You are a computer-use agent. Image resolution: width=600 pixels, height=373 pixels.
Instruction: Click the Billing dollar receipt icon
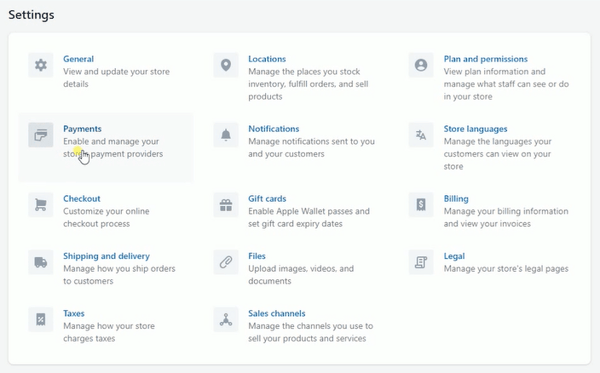421,205
